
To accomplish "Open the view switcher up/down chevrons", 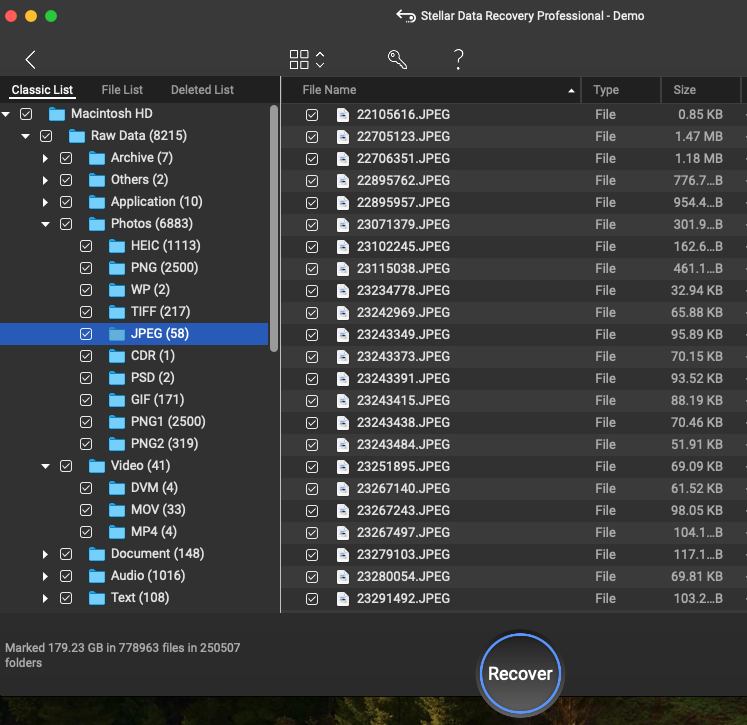I will click(320, 60).
